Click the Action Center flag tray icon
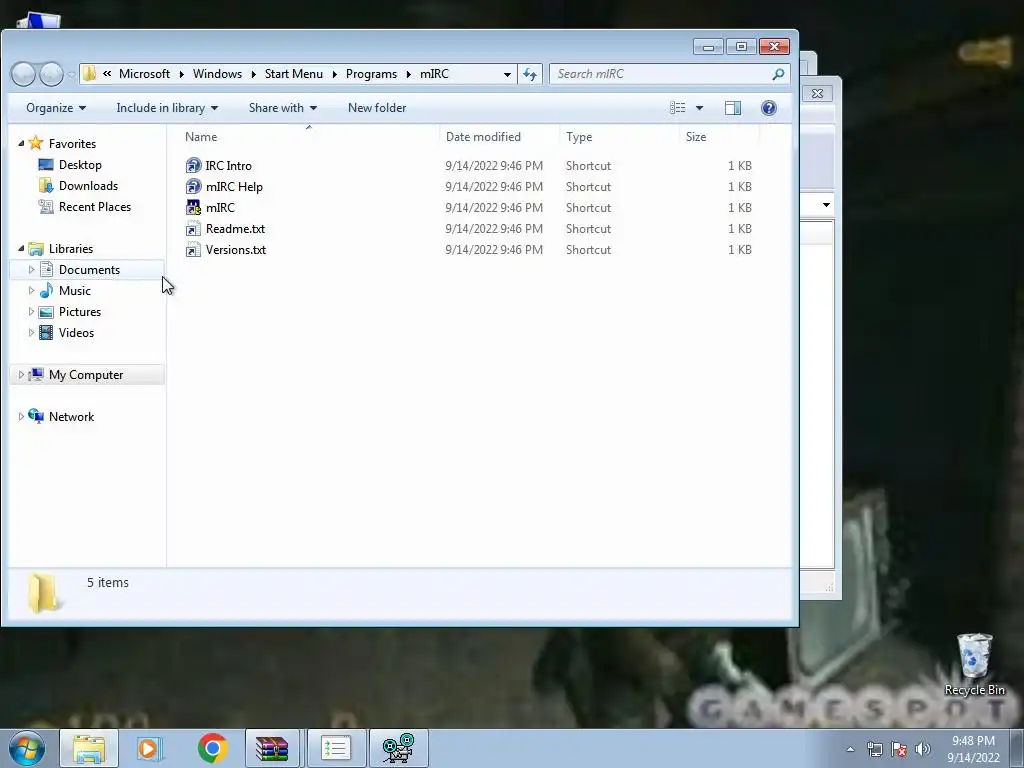This screenshot has height=768, width=1024. click(x=899, y=749)
